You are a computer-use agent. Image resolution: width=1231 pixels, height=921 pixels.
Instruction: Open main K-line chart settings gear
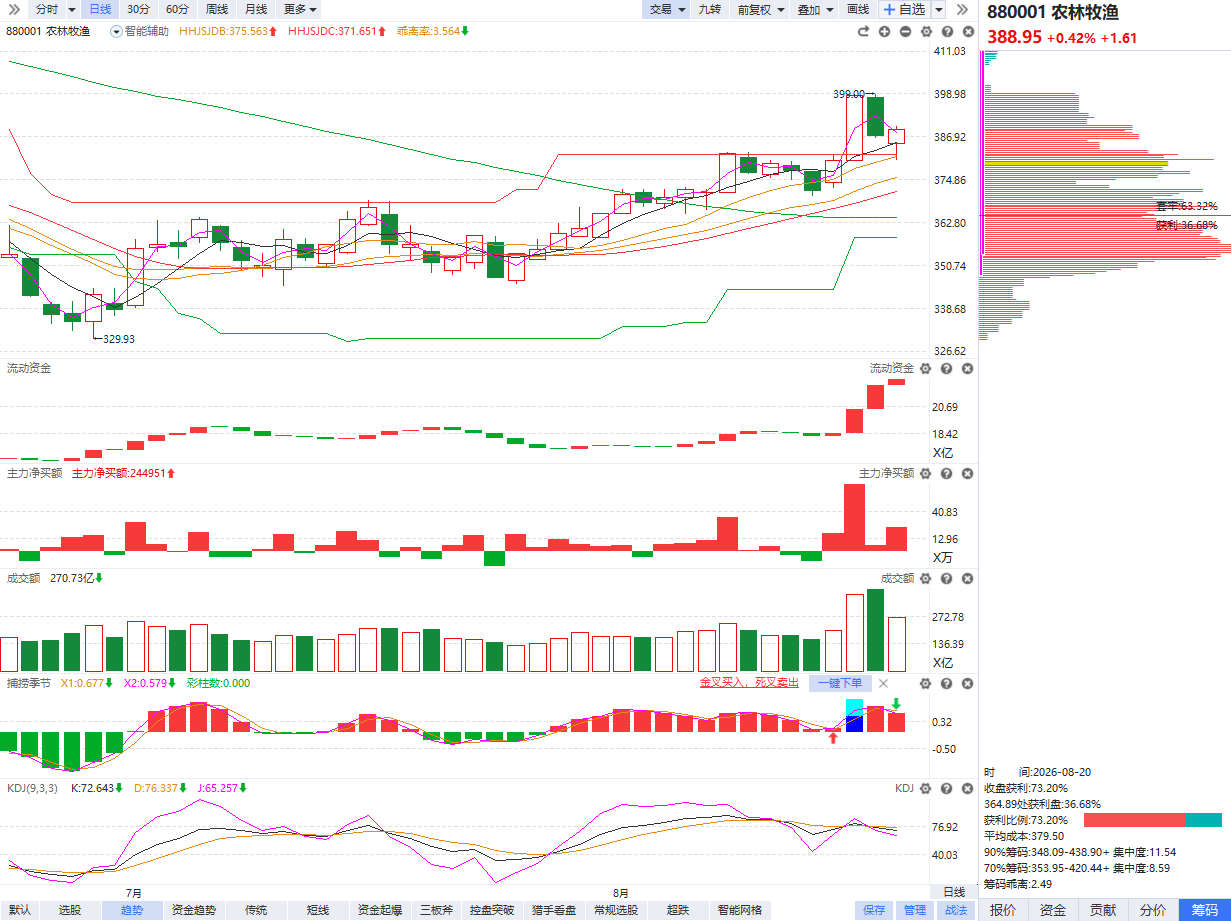point(926,31)
